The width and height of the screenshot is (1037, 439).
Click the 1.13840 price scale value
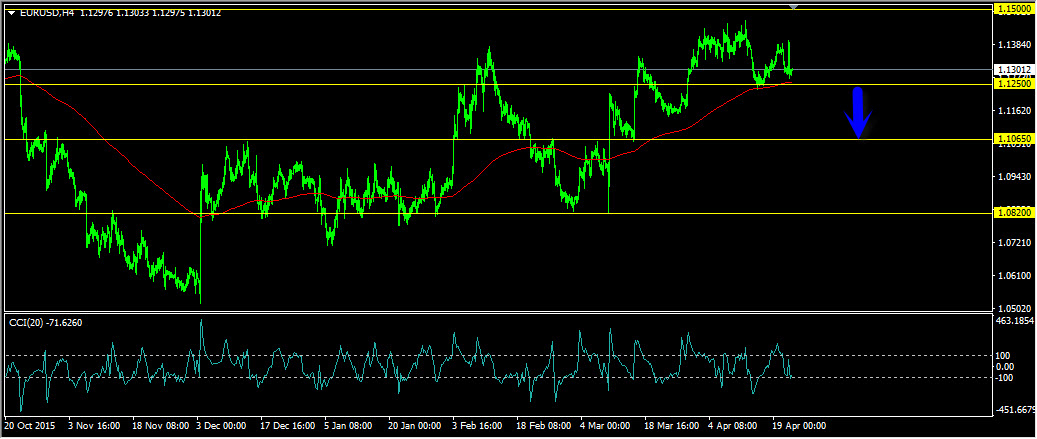pyautogui.click(x=1013, y=46)
